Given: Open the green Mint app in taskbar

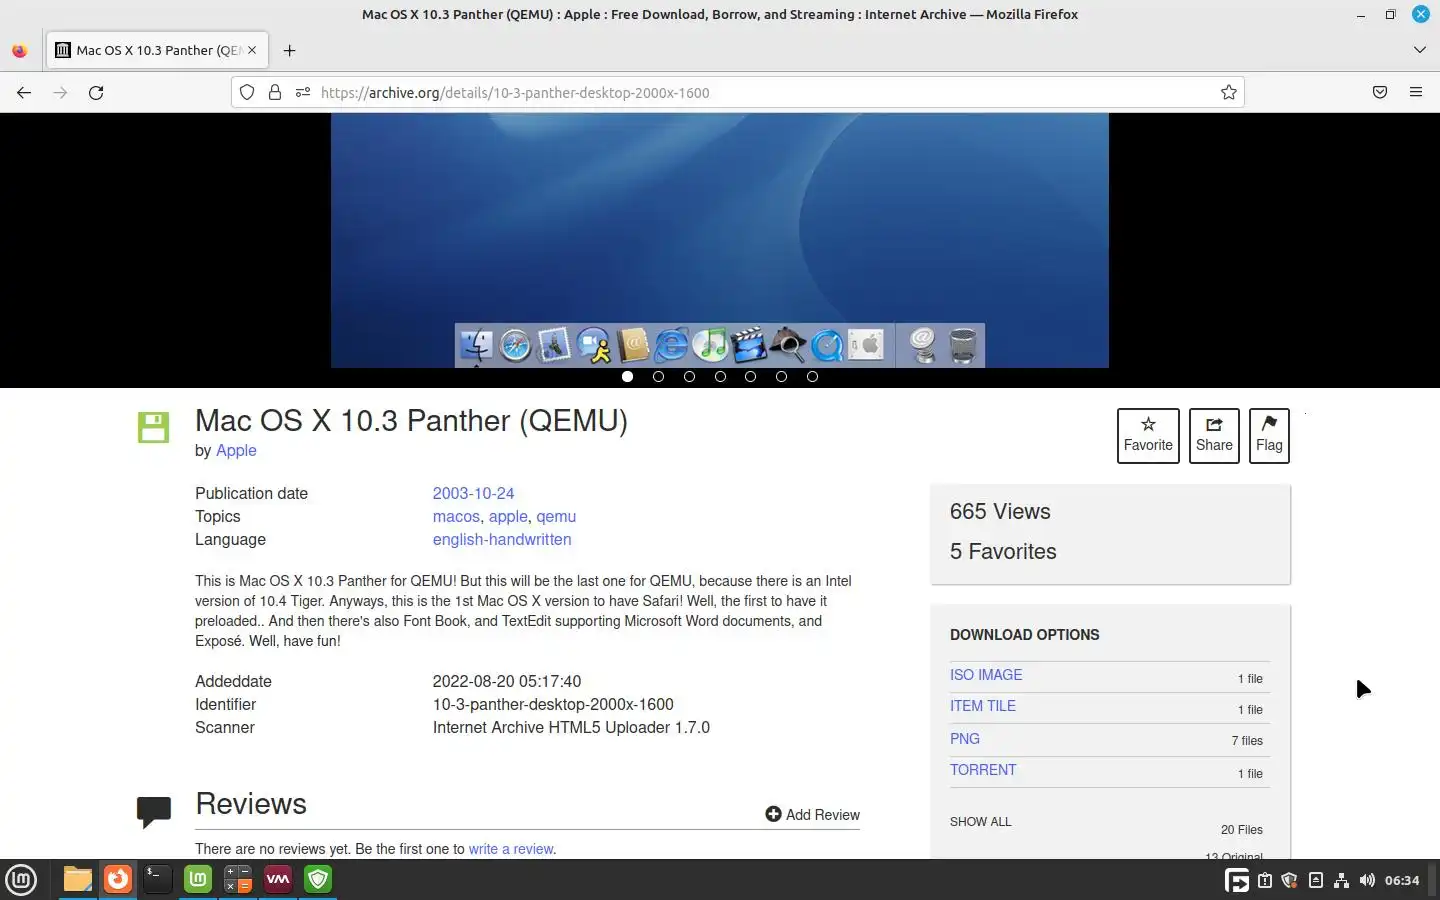Looking at the screenshot, I should pos(198,879).
